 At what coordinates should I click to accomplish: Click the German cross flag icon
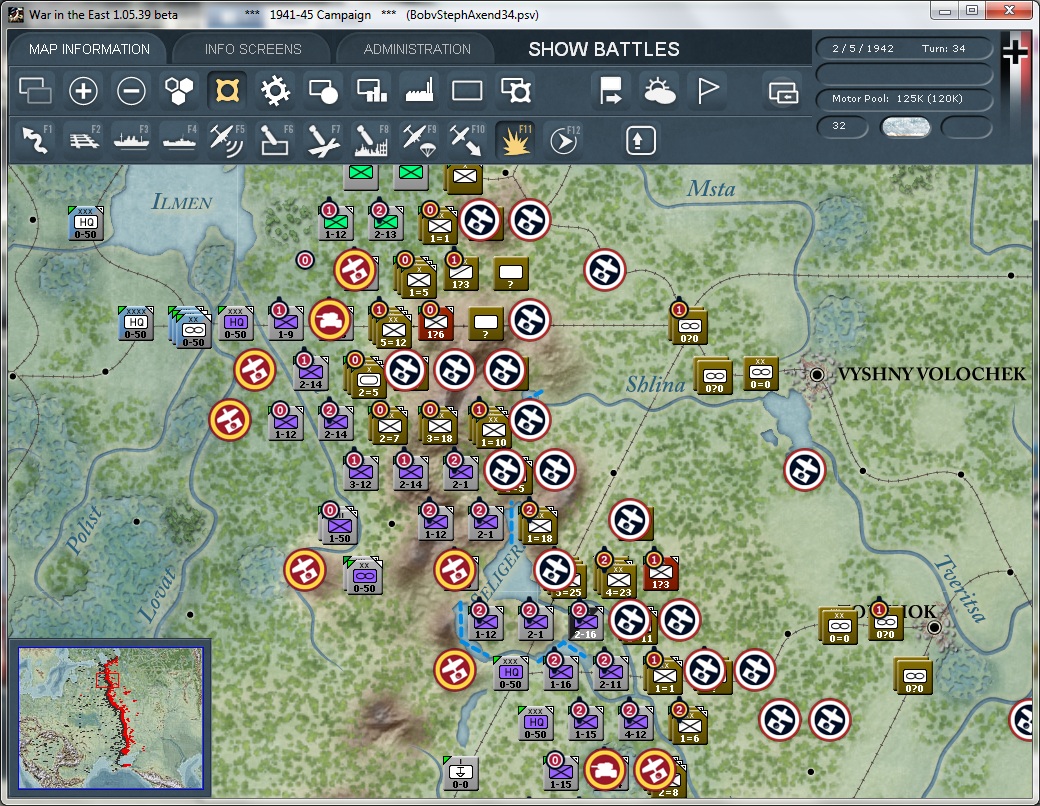[x=1015, y=54]
